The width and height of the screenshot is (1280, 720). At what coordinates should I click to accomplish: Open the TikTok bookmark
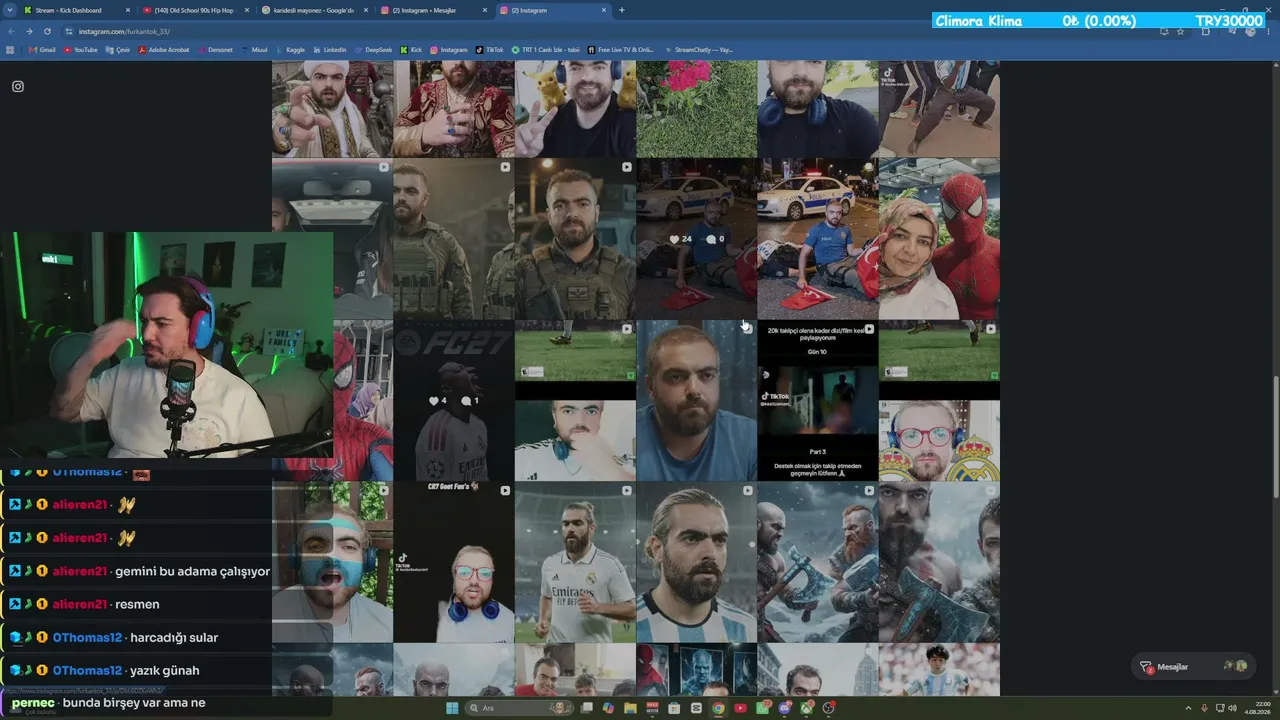pos(490,49)
